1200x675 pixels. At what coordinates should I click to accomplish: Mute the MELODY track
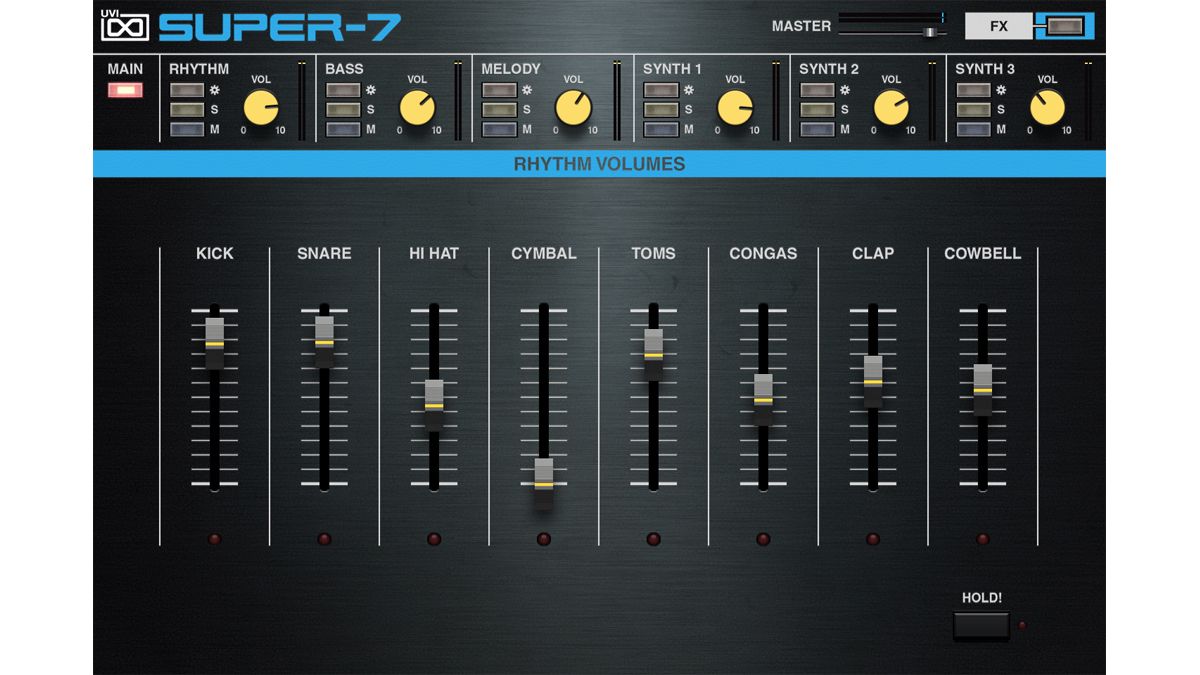499,130
